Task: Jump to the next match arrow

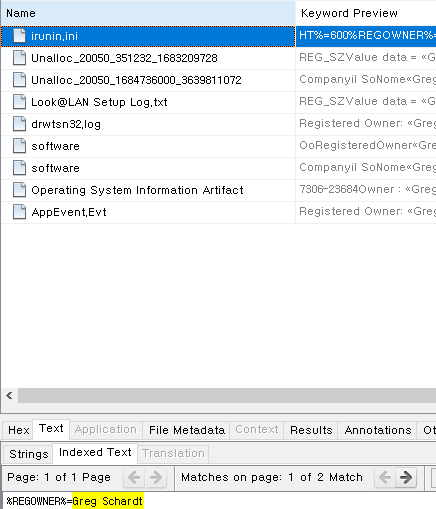Action: coord(406,477)
